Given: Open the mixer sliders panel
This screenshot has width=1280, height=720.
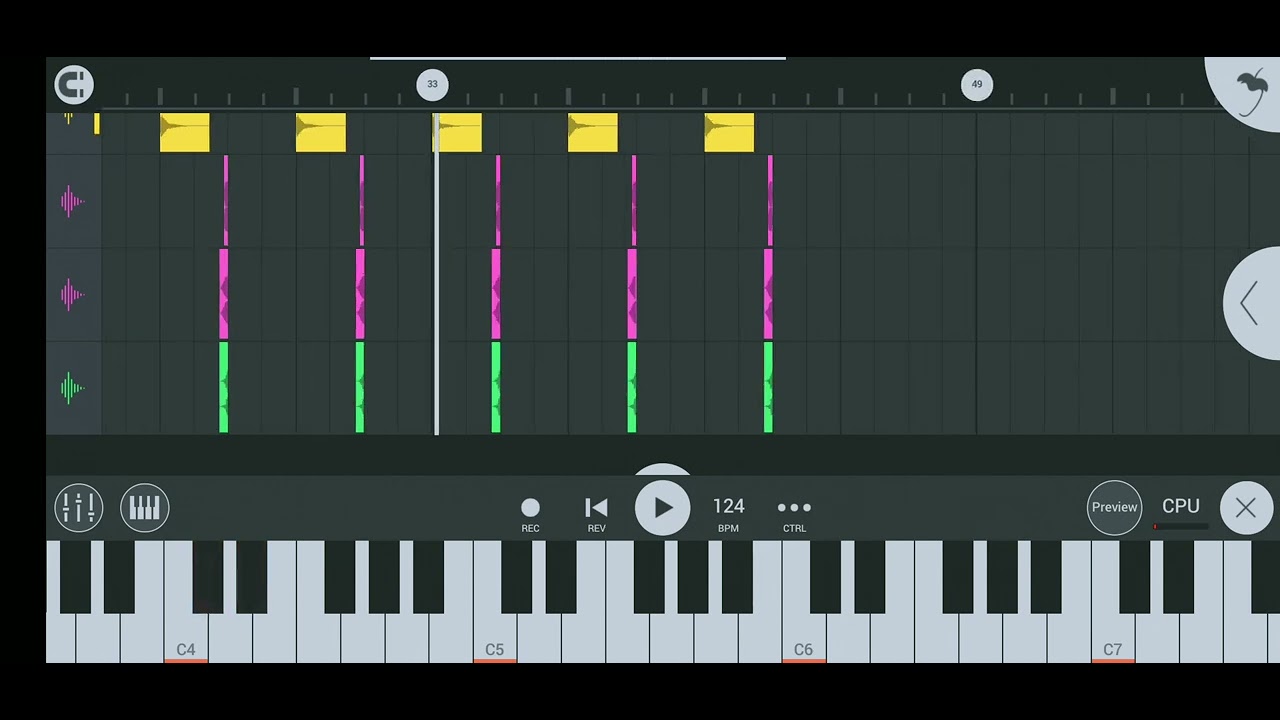Looking at the screenshot, I should (x=79, y=508).
